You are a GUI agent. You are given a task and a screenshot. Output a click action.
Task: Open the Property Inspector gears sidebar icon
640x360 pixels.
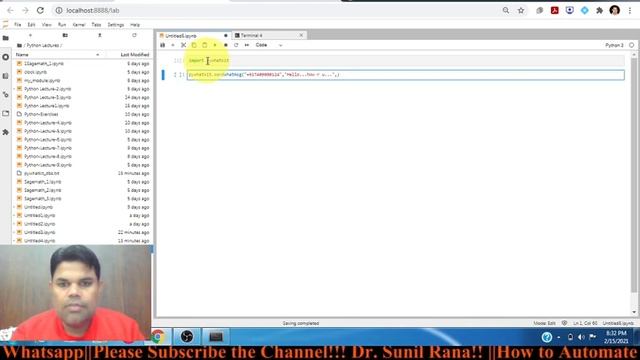(x=5, y=95)
